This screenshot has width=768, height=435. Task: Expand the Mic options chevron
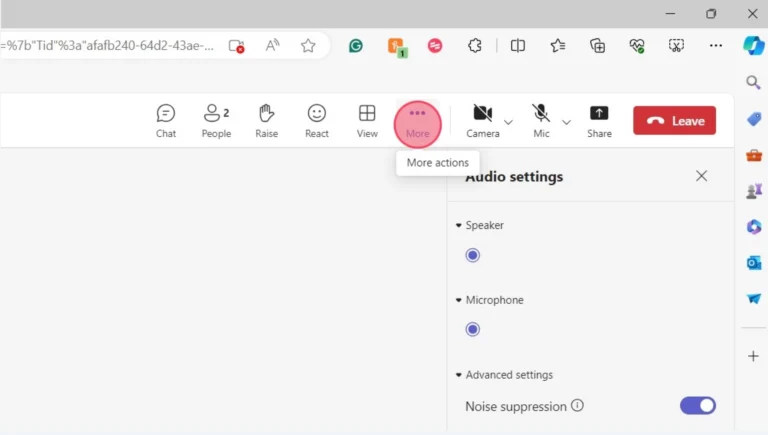click(x=566, y=122)
